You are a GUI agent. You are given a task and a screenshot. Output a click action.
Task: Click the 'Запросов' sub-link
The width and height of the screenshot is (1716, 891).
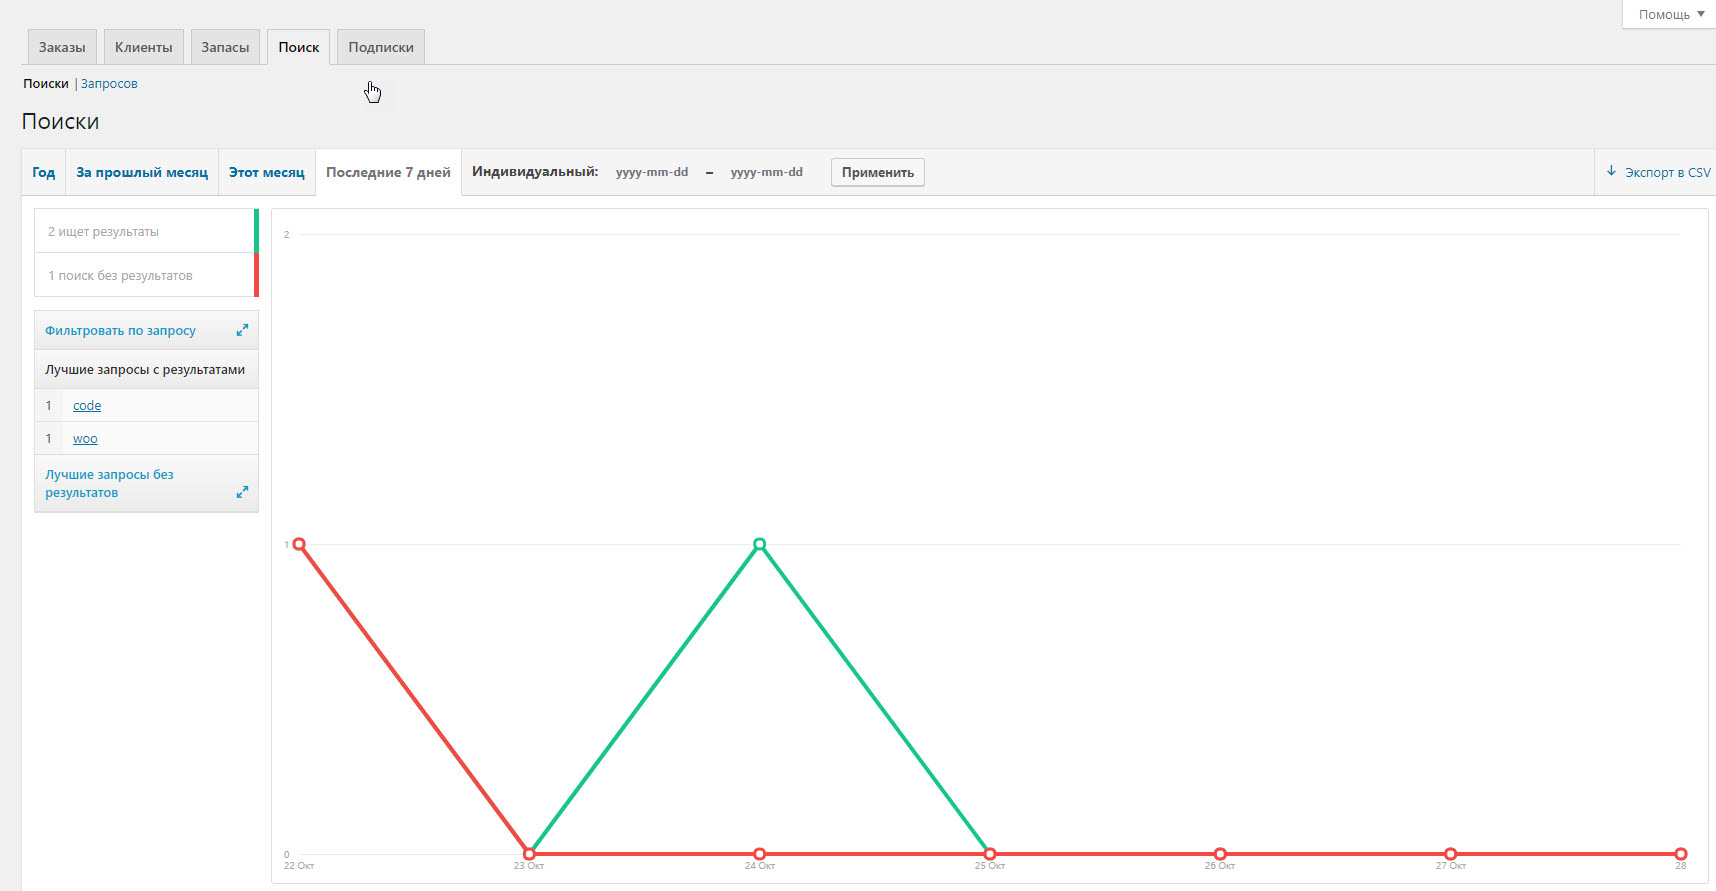coord(109,84)
